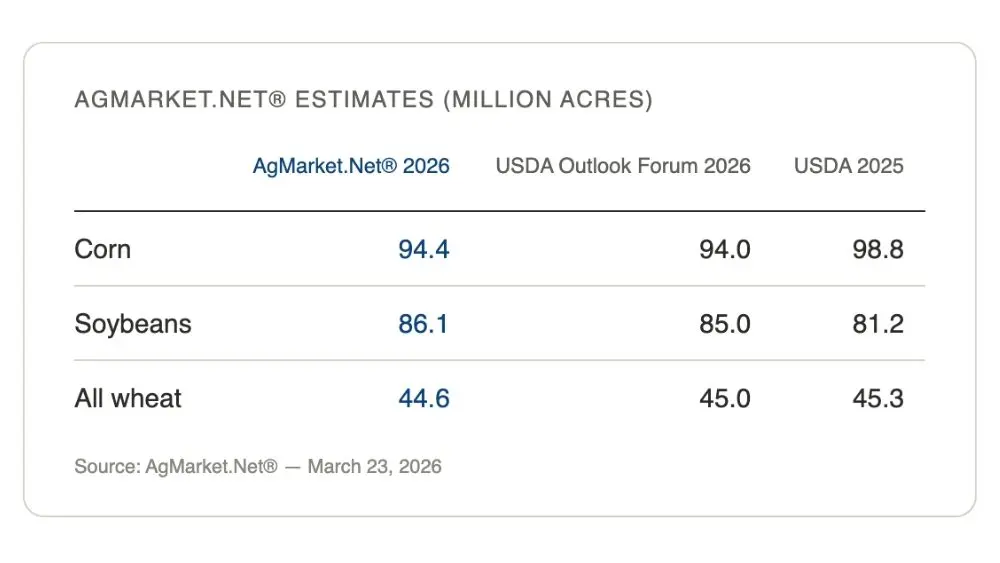
Task: Click the Corn Outlook Forum value 94.0
Action: [x=725, y=249]
